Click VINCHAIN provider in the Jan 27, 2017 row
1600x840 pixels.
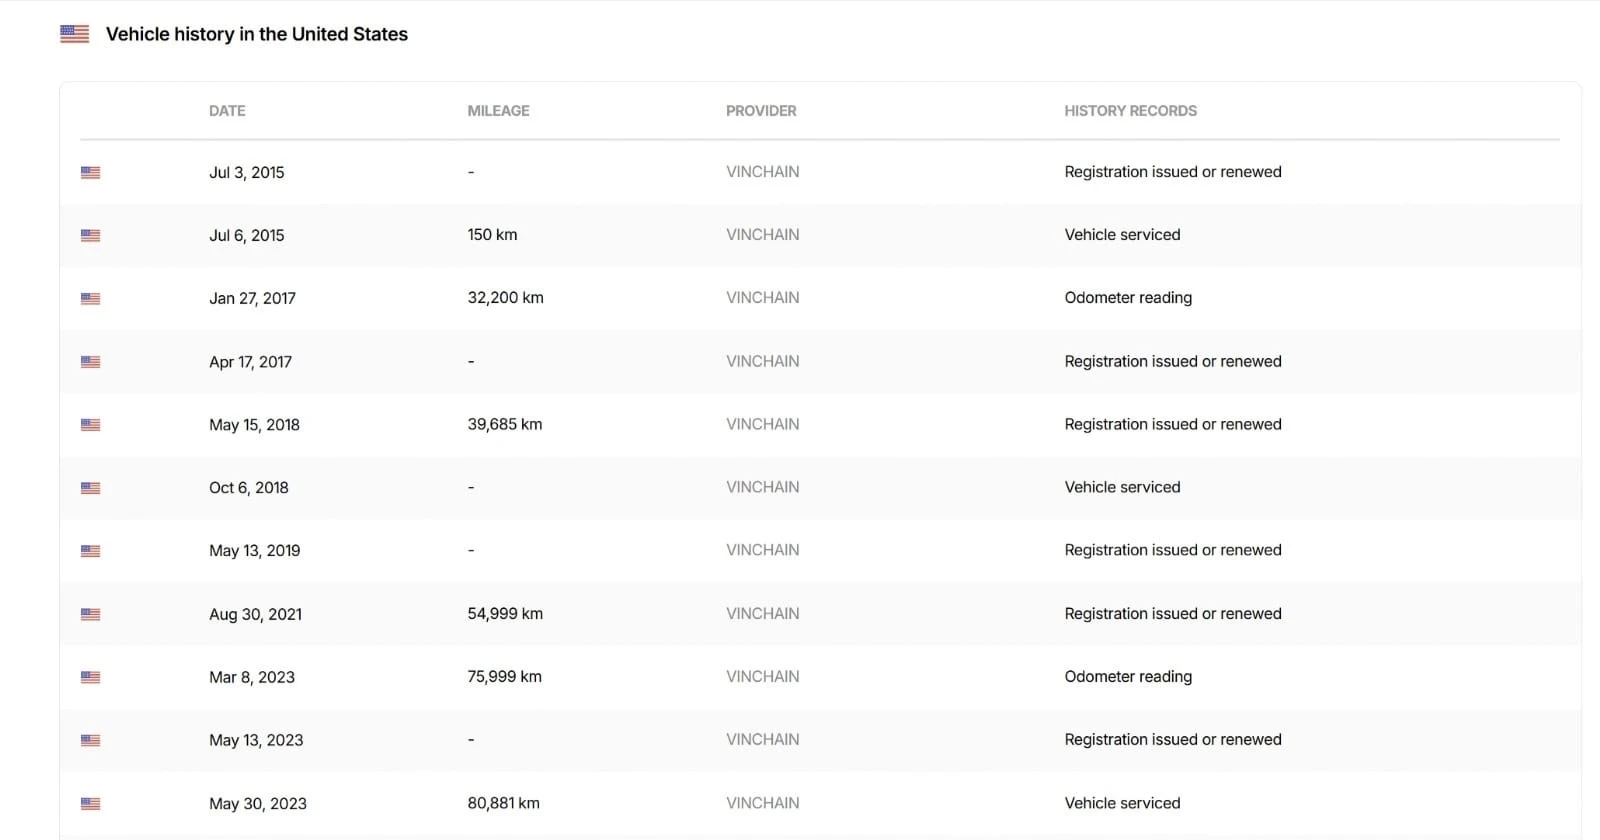pyautogui.click(x=762, y=298)
